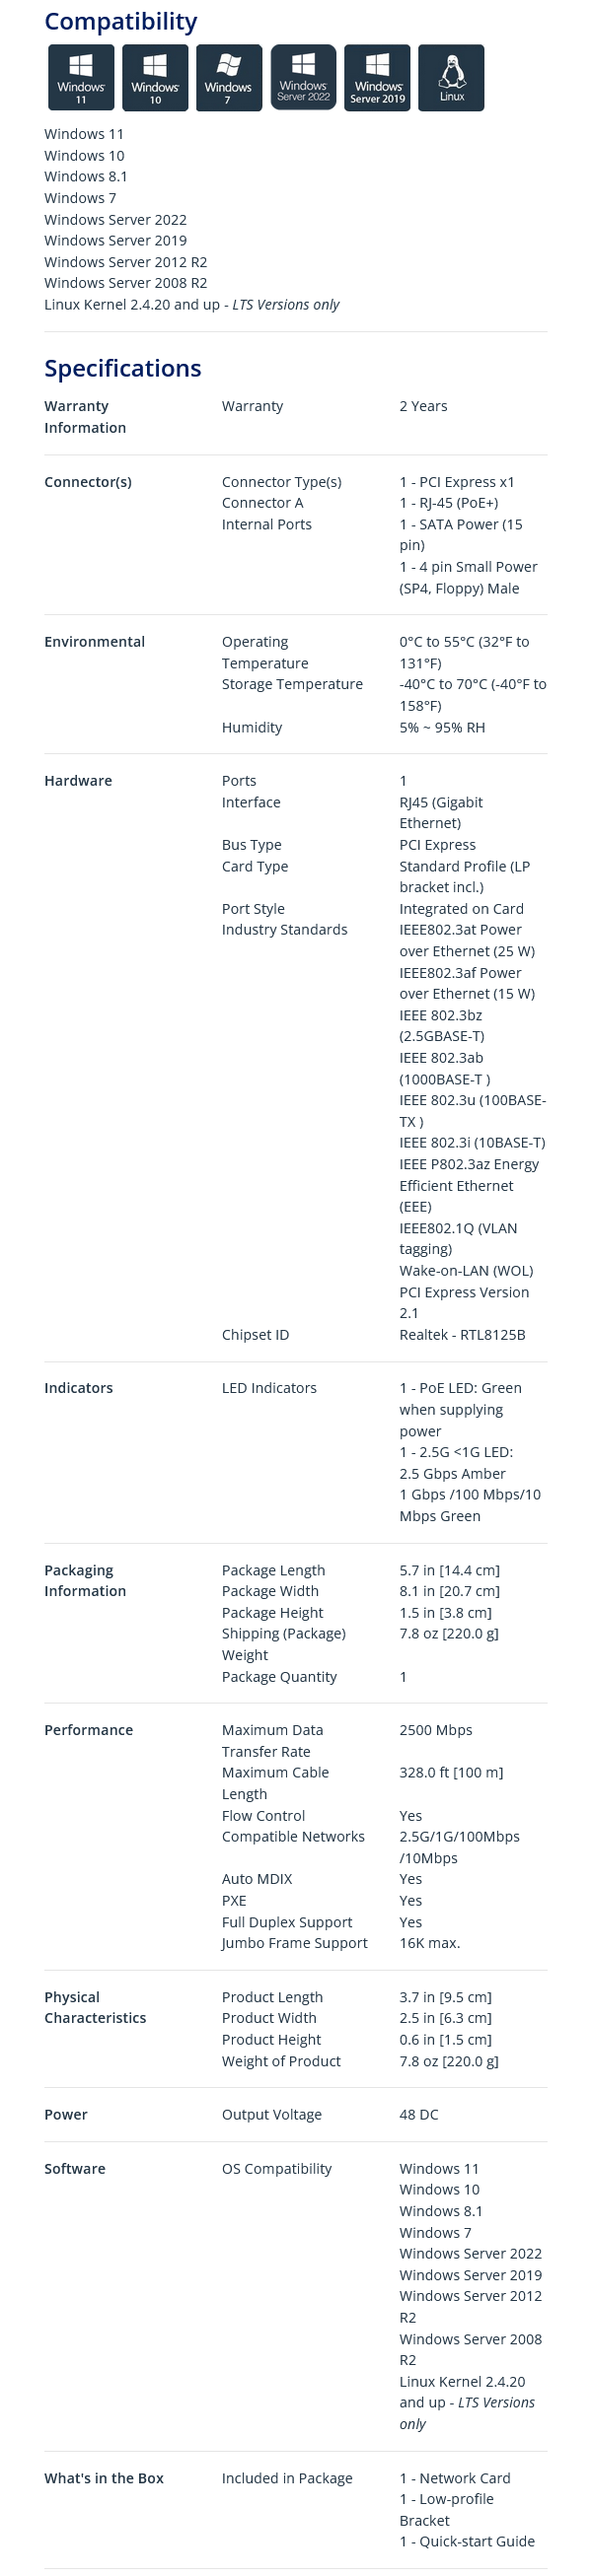
Task: Select the "2500 Mbps" data rate value
Action: pos(436,1730)
